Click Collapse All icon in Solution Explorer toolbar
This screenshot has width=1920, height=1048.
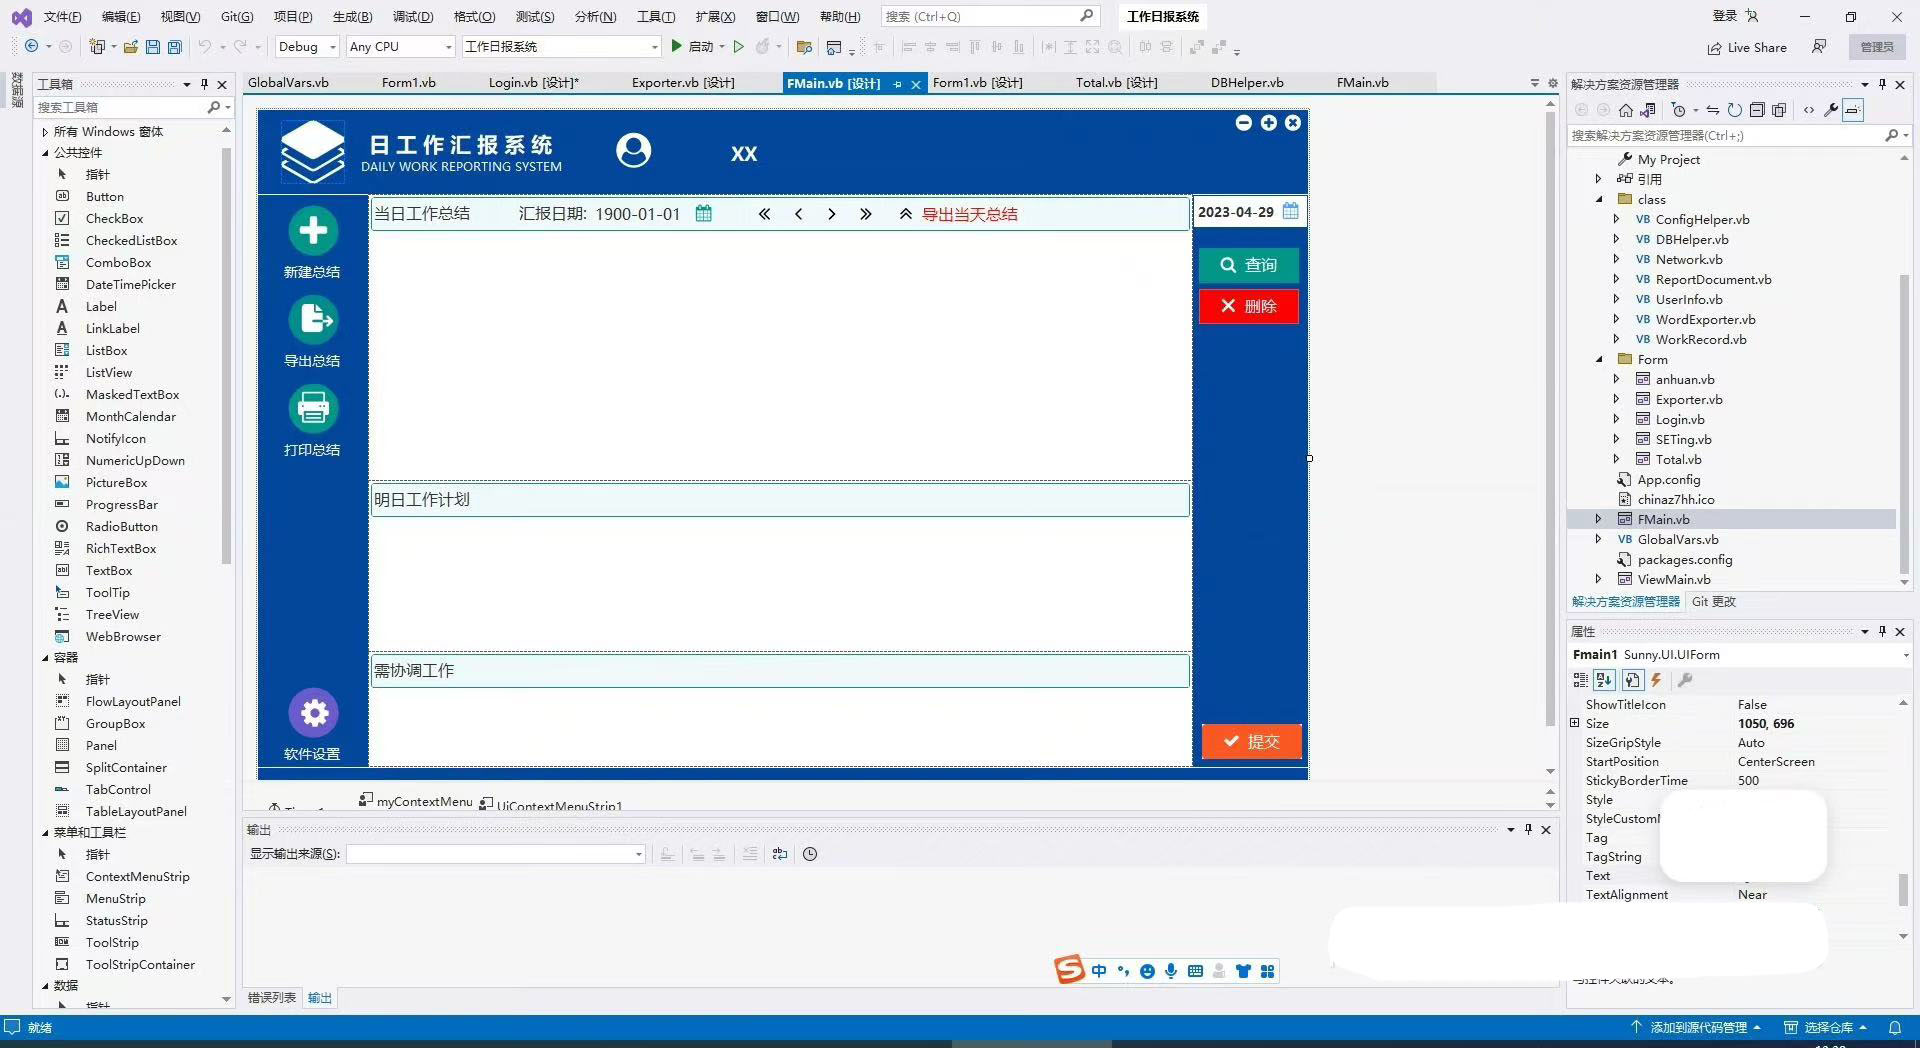pos(1757,110)
